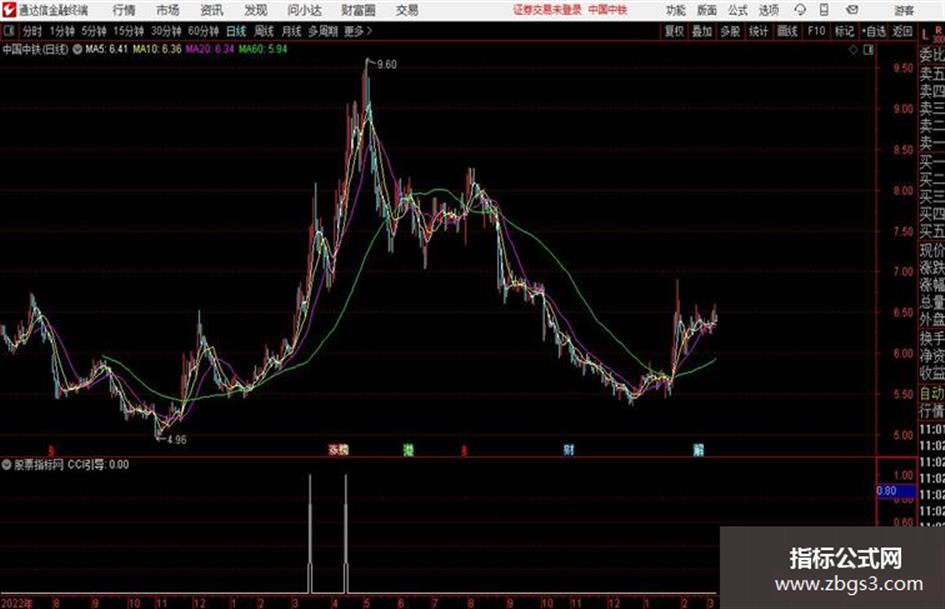
Task: Open the mobile phone icon
Action: [824, 10]
